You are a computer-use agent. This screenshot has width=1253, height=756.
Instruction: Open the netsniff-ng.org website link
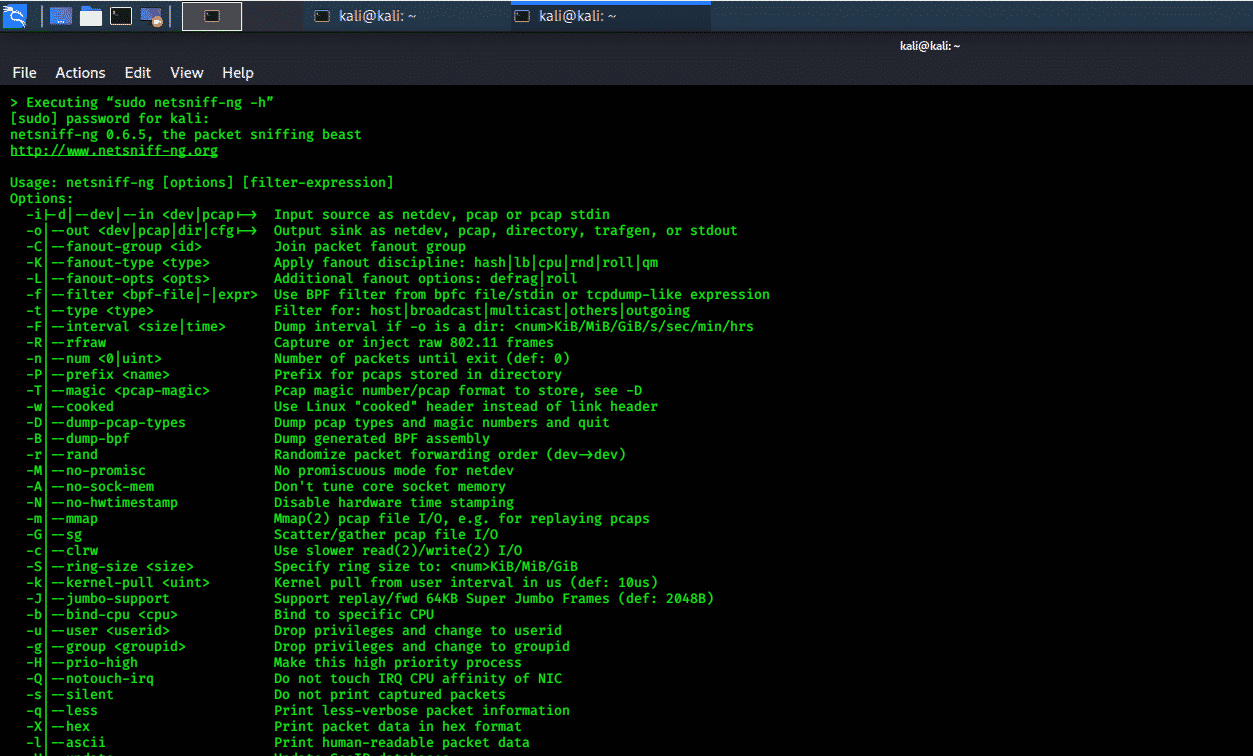(114, 151)
